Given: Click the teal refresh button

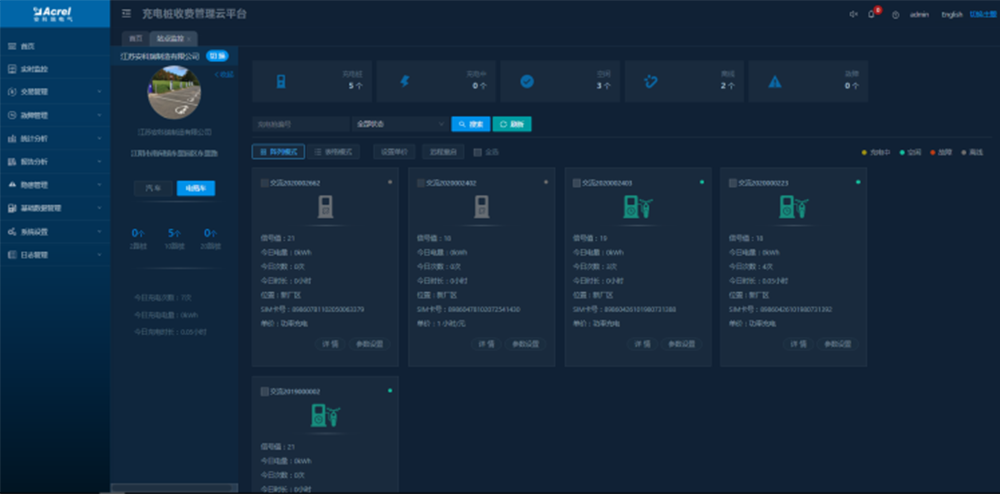Looking at the screenshot, I should pos(511,124).
